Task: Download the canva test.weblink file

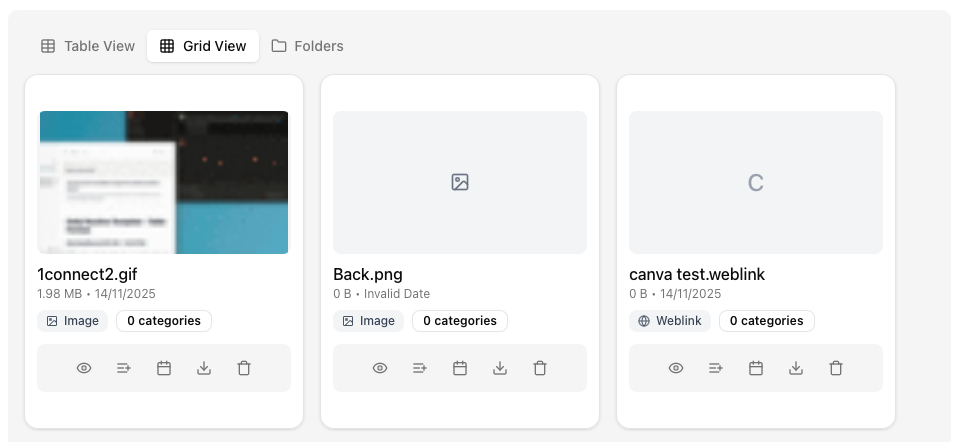Action: (796, 368)
